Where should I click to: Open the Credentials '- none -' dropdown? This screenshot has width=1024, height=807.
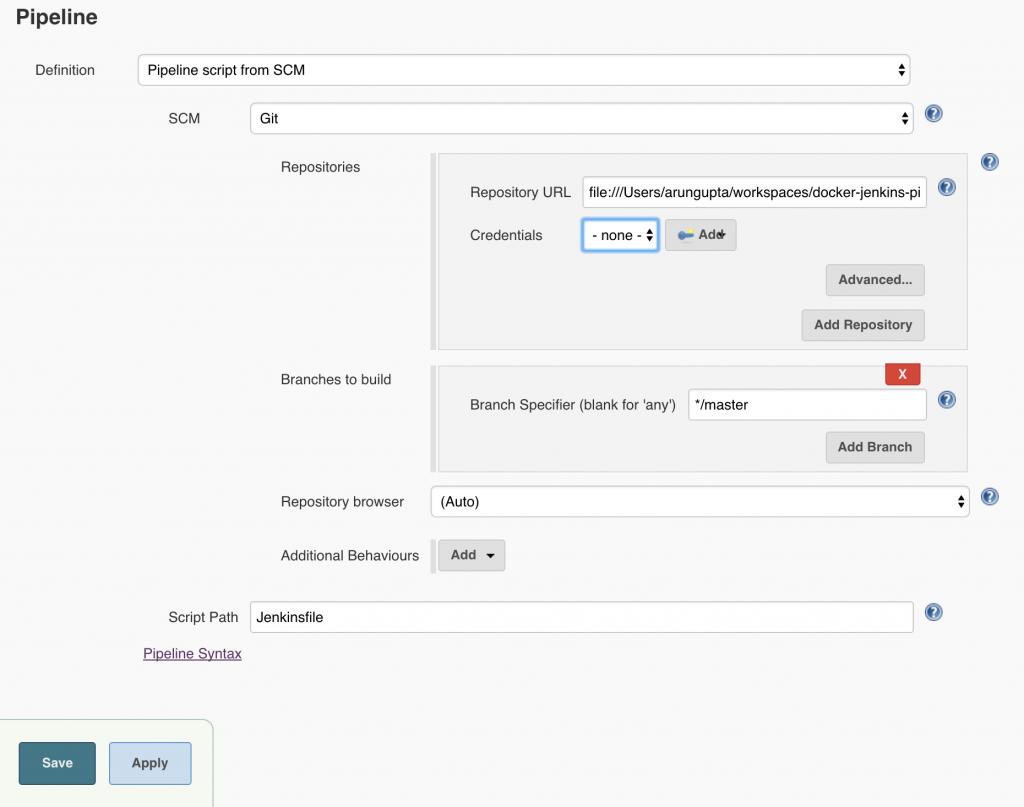click(620, 235)
